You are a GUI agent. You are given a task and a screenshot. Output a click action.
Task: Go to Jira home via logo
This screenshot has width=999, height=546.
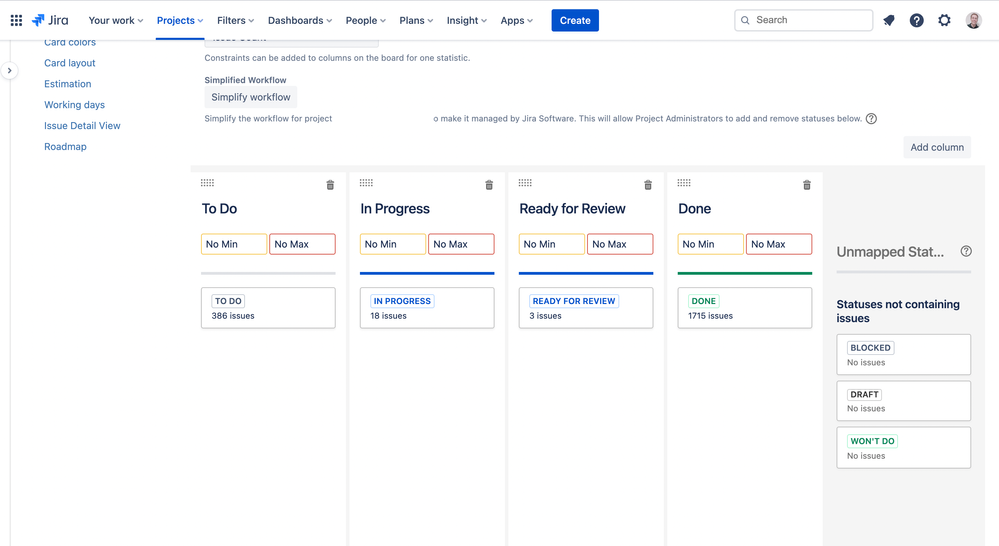pos(50,20)
